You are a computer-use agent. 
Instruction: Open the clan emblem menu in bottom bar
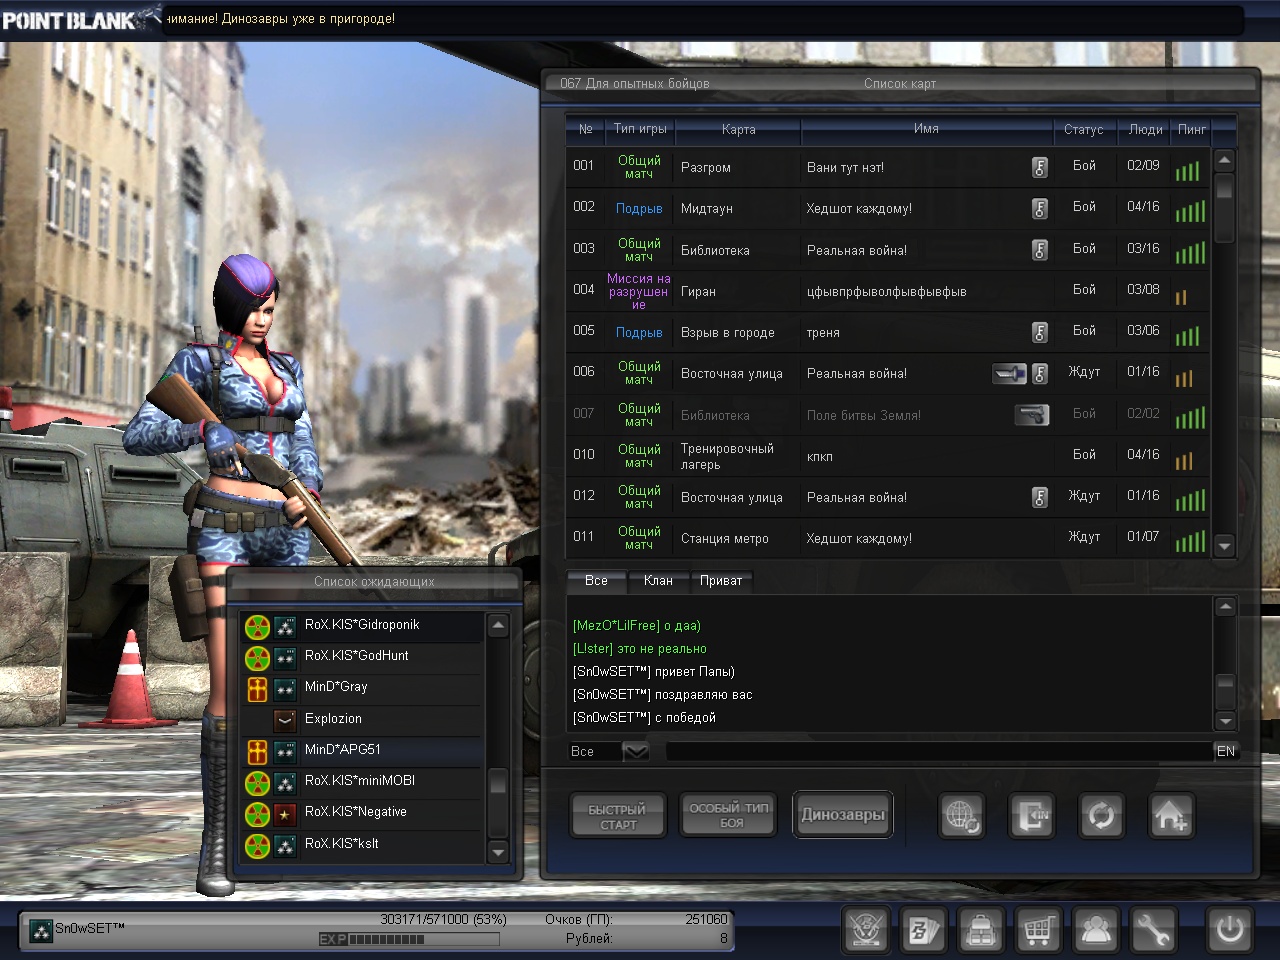pos(865,931)
